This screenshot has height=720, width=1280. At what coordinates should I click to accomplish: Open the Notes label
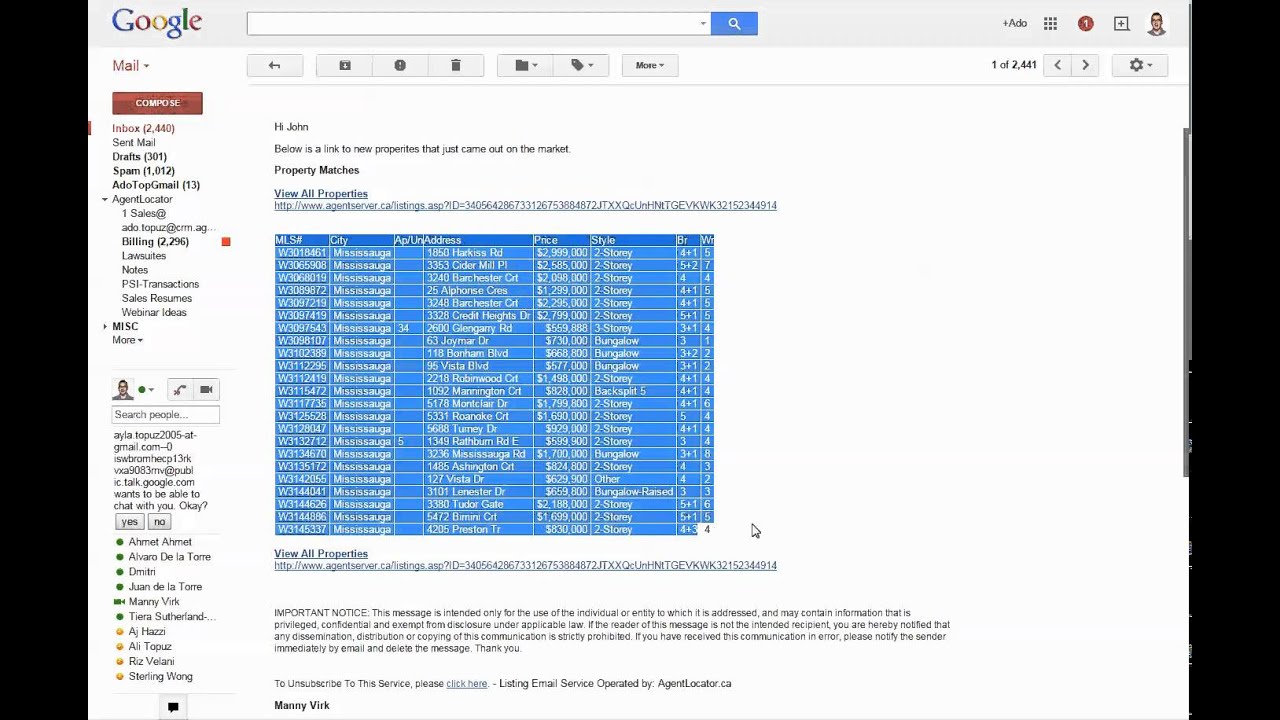click(135, 270)
